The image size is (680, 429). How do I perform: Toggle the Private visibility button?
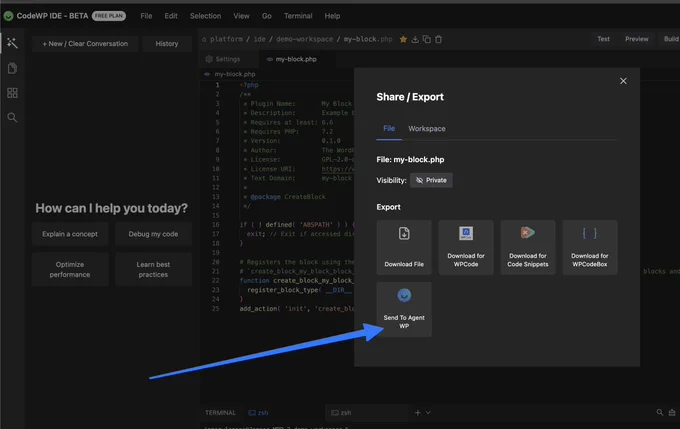pyautogui.click(x=431, y=180)
